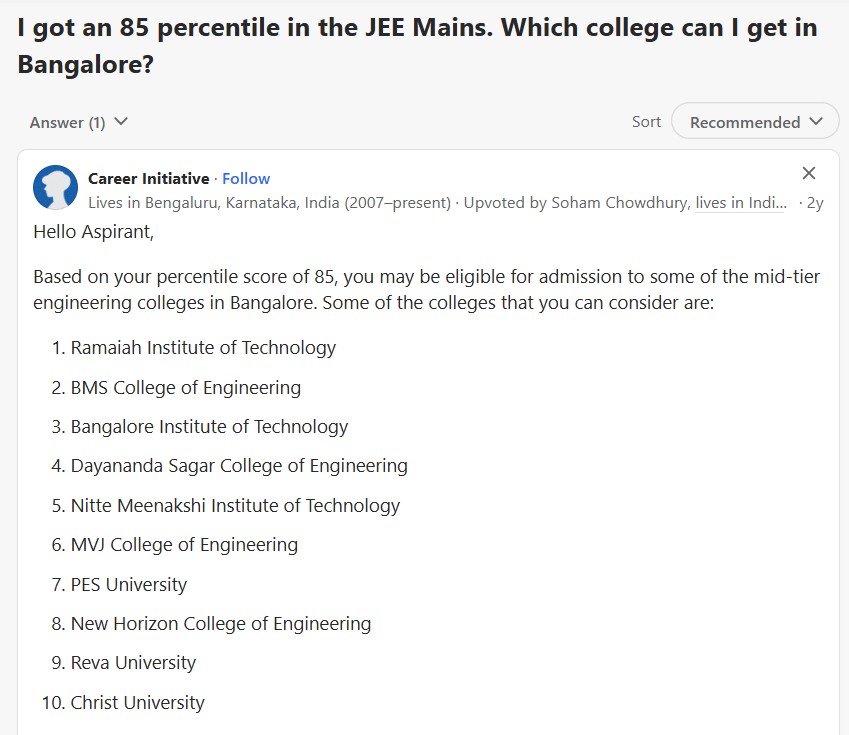The width and height of the screenshot is (849, 735).
Task: Select PES University list entry
Action: tap(128, 584)
